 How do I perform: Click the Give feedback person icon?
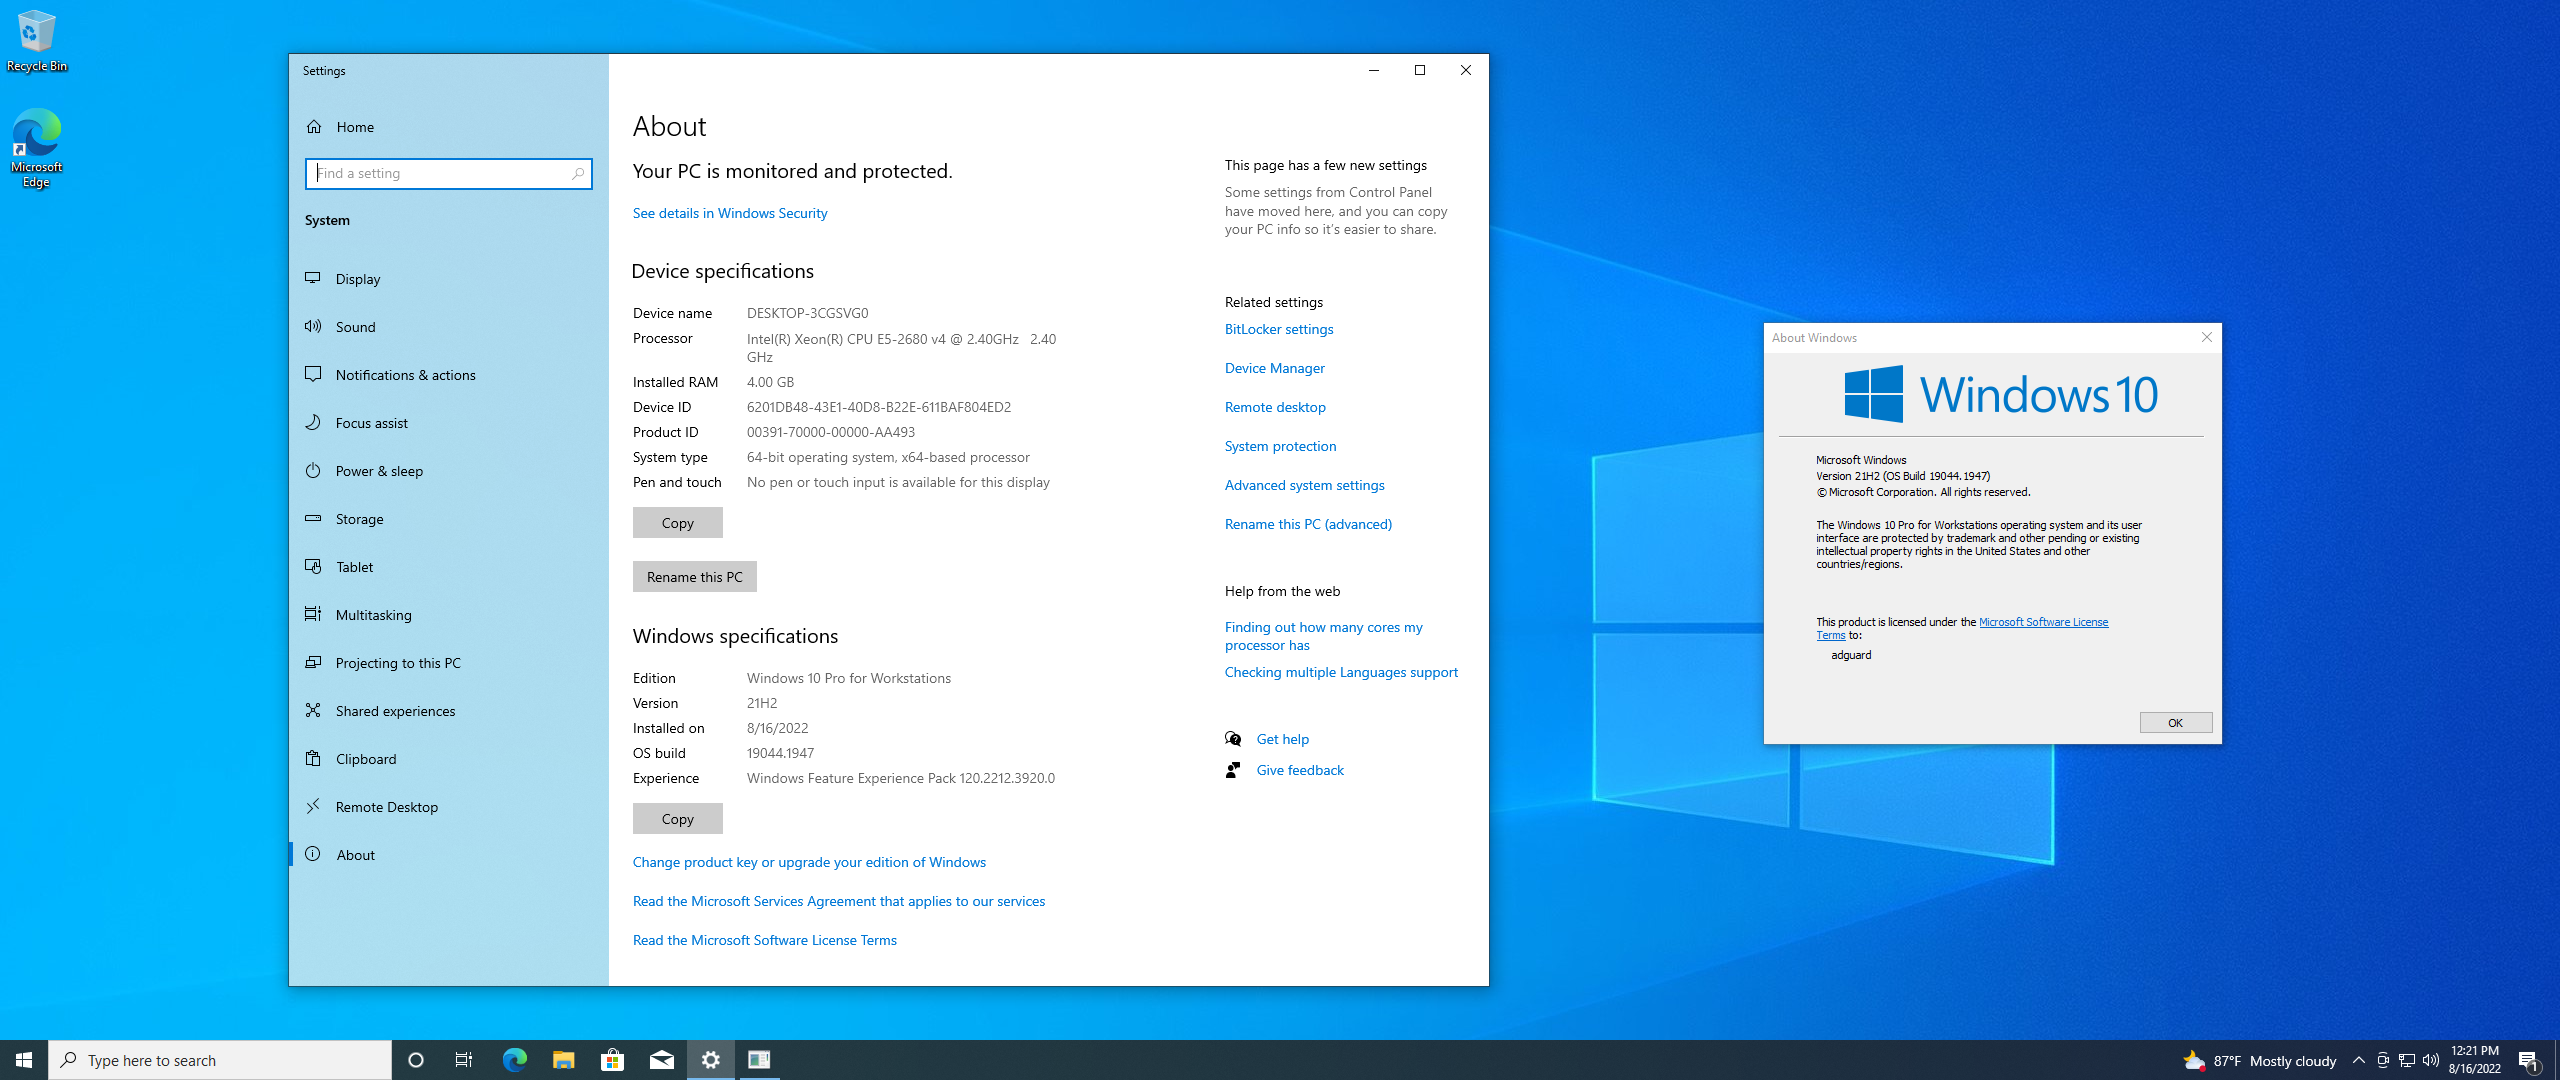point(1233,770)
